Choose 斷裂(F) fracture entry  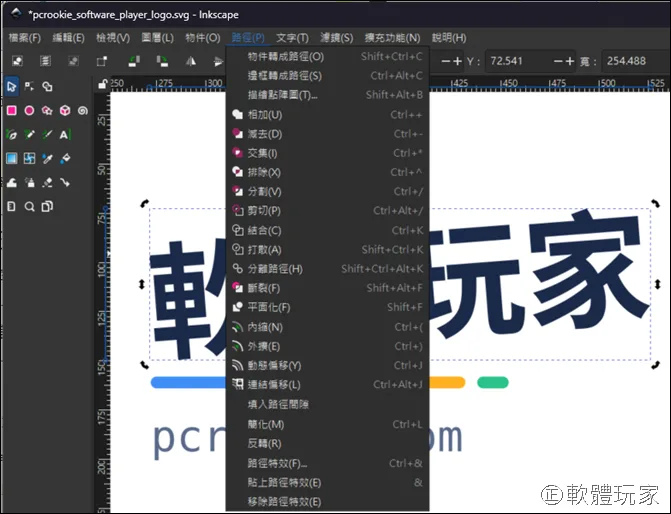(x=327, y=288)
